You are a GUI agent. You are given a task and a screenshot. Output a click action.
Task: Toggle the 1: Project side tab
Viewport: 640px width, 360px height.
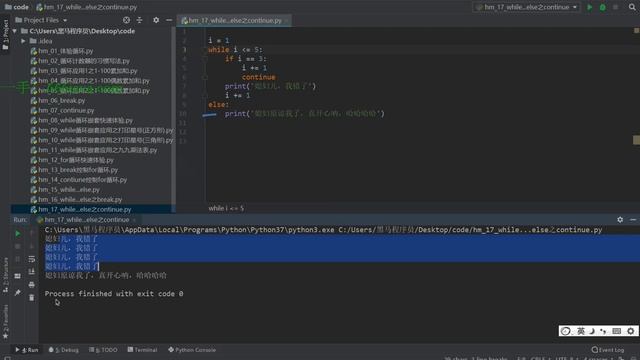click(5, 34)
